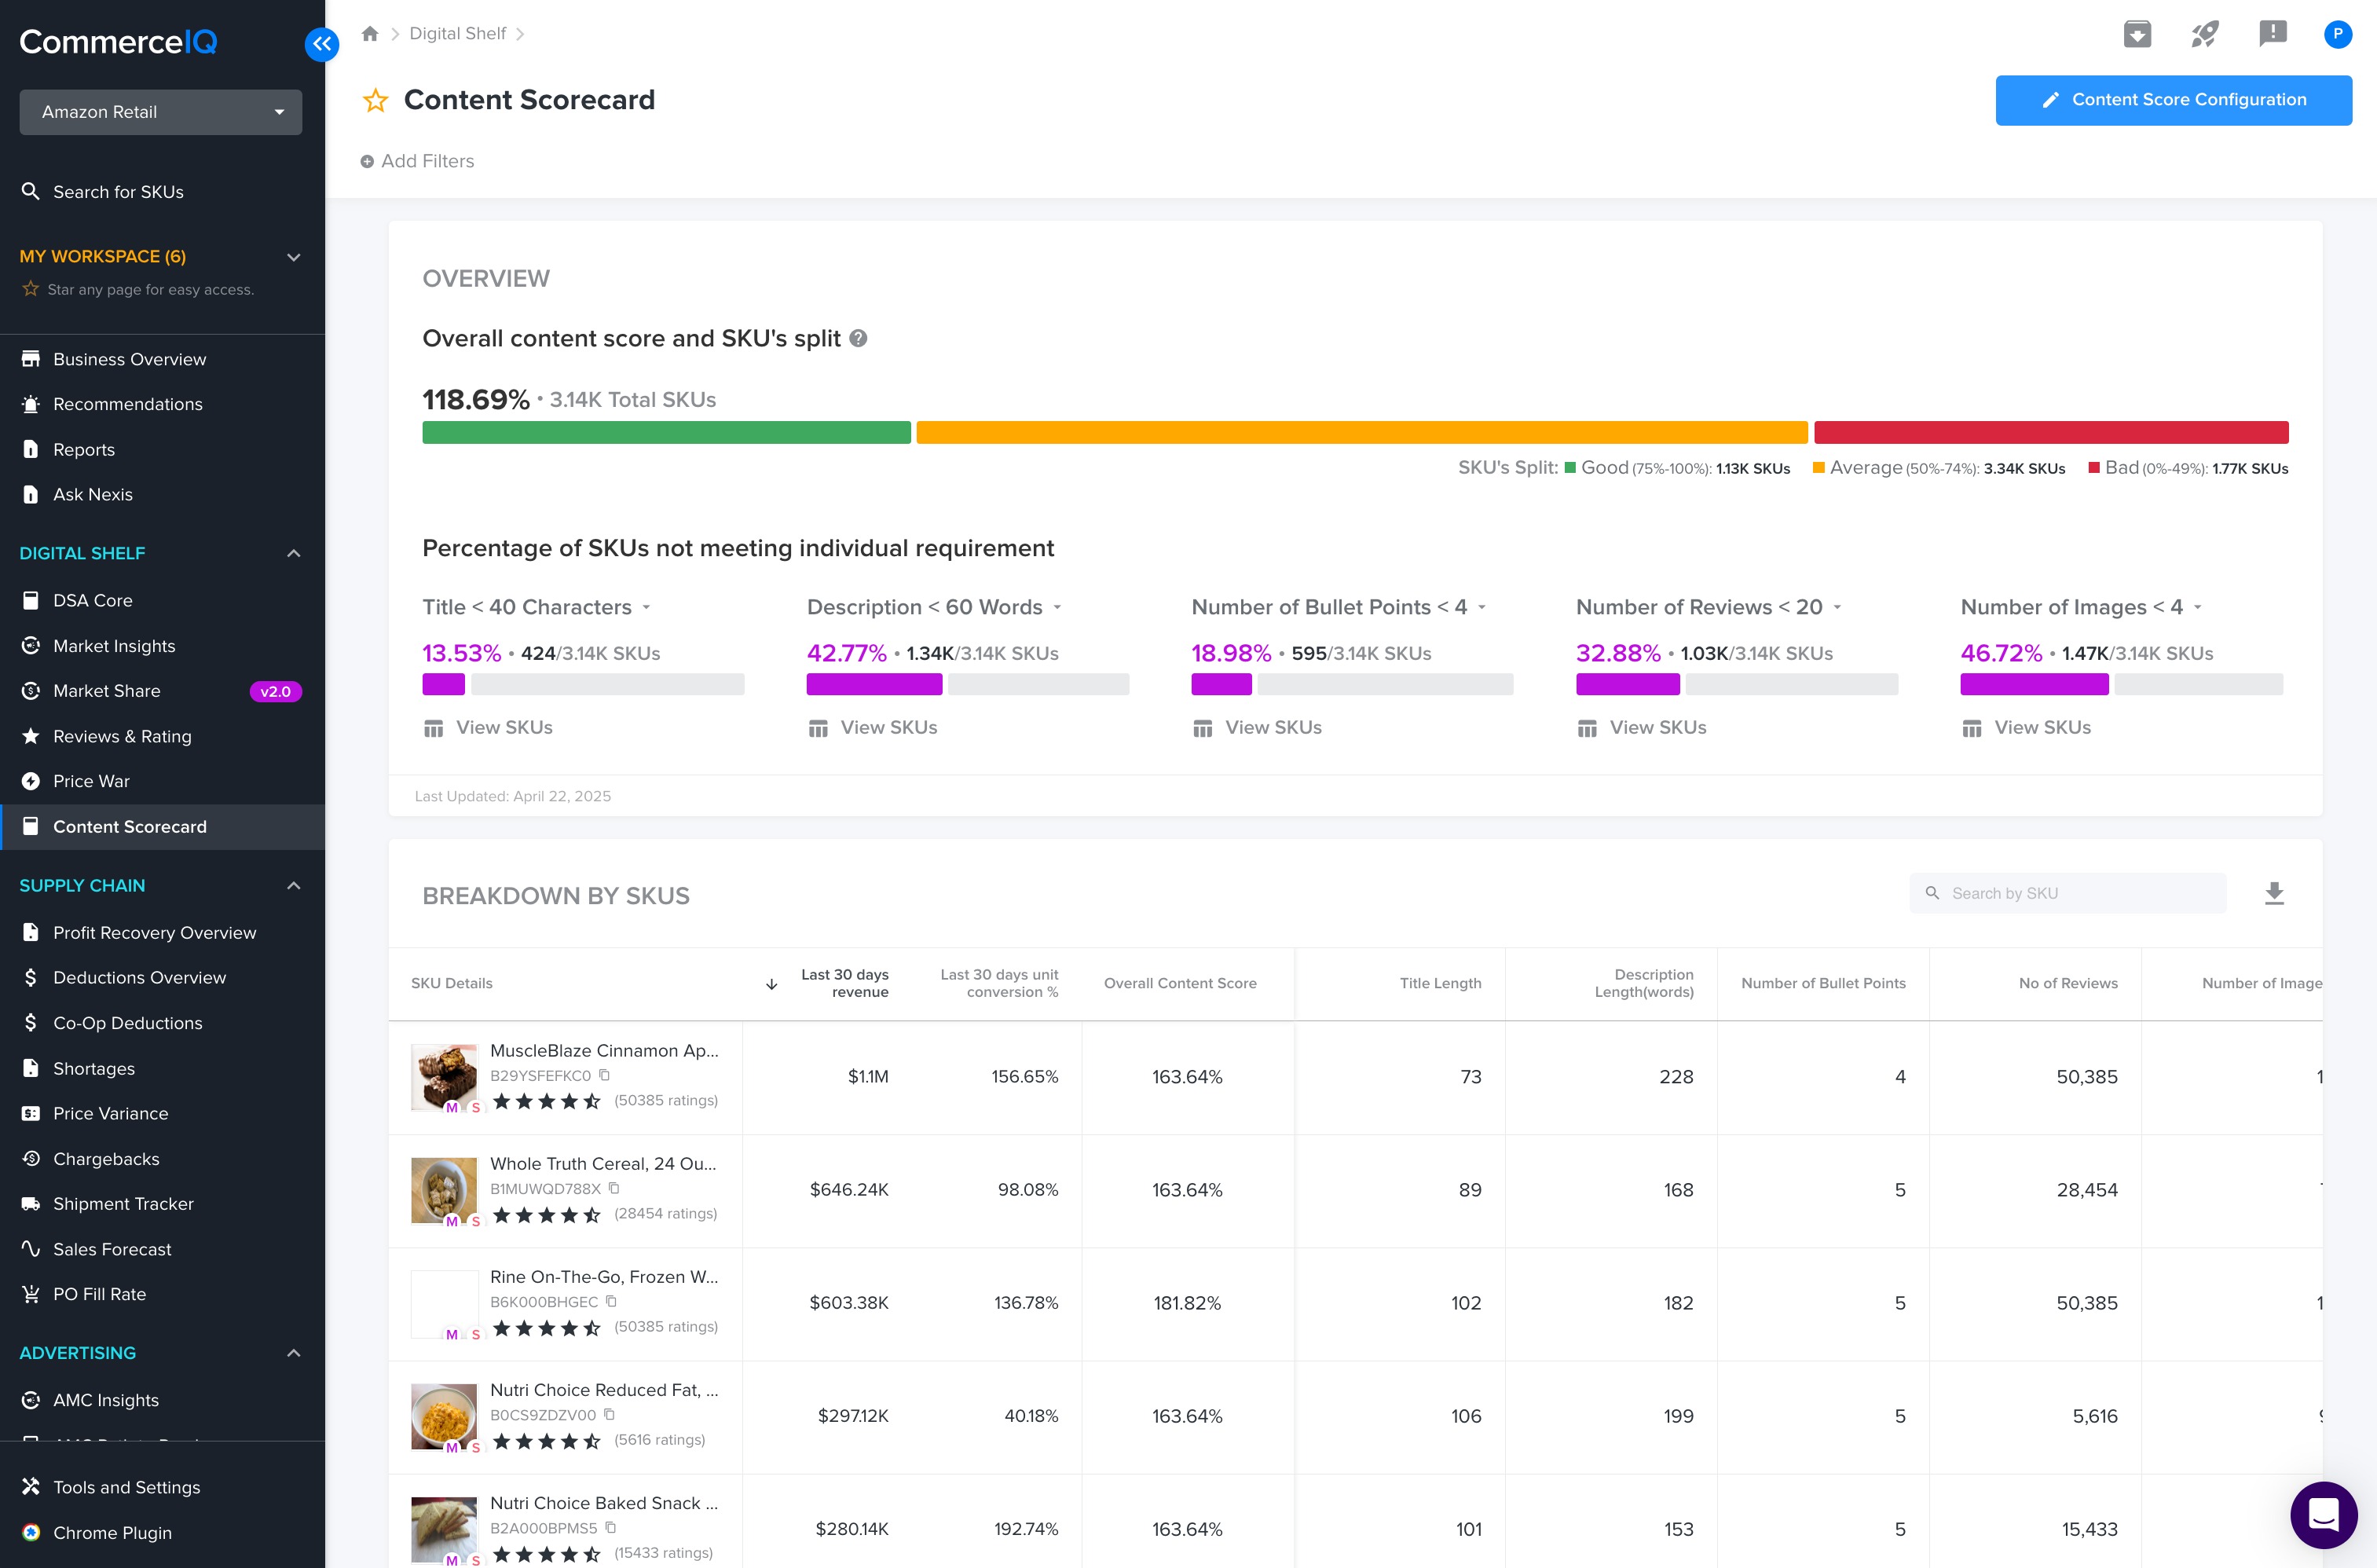Click the Rine On-The-Go, Frozen product name
Image resolution: width=2377 pixels, height=1568 pixels.
point(604,1277)
